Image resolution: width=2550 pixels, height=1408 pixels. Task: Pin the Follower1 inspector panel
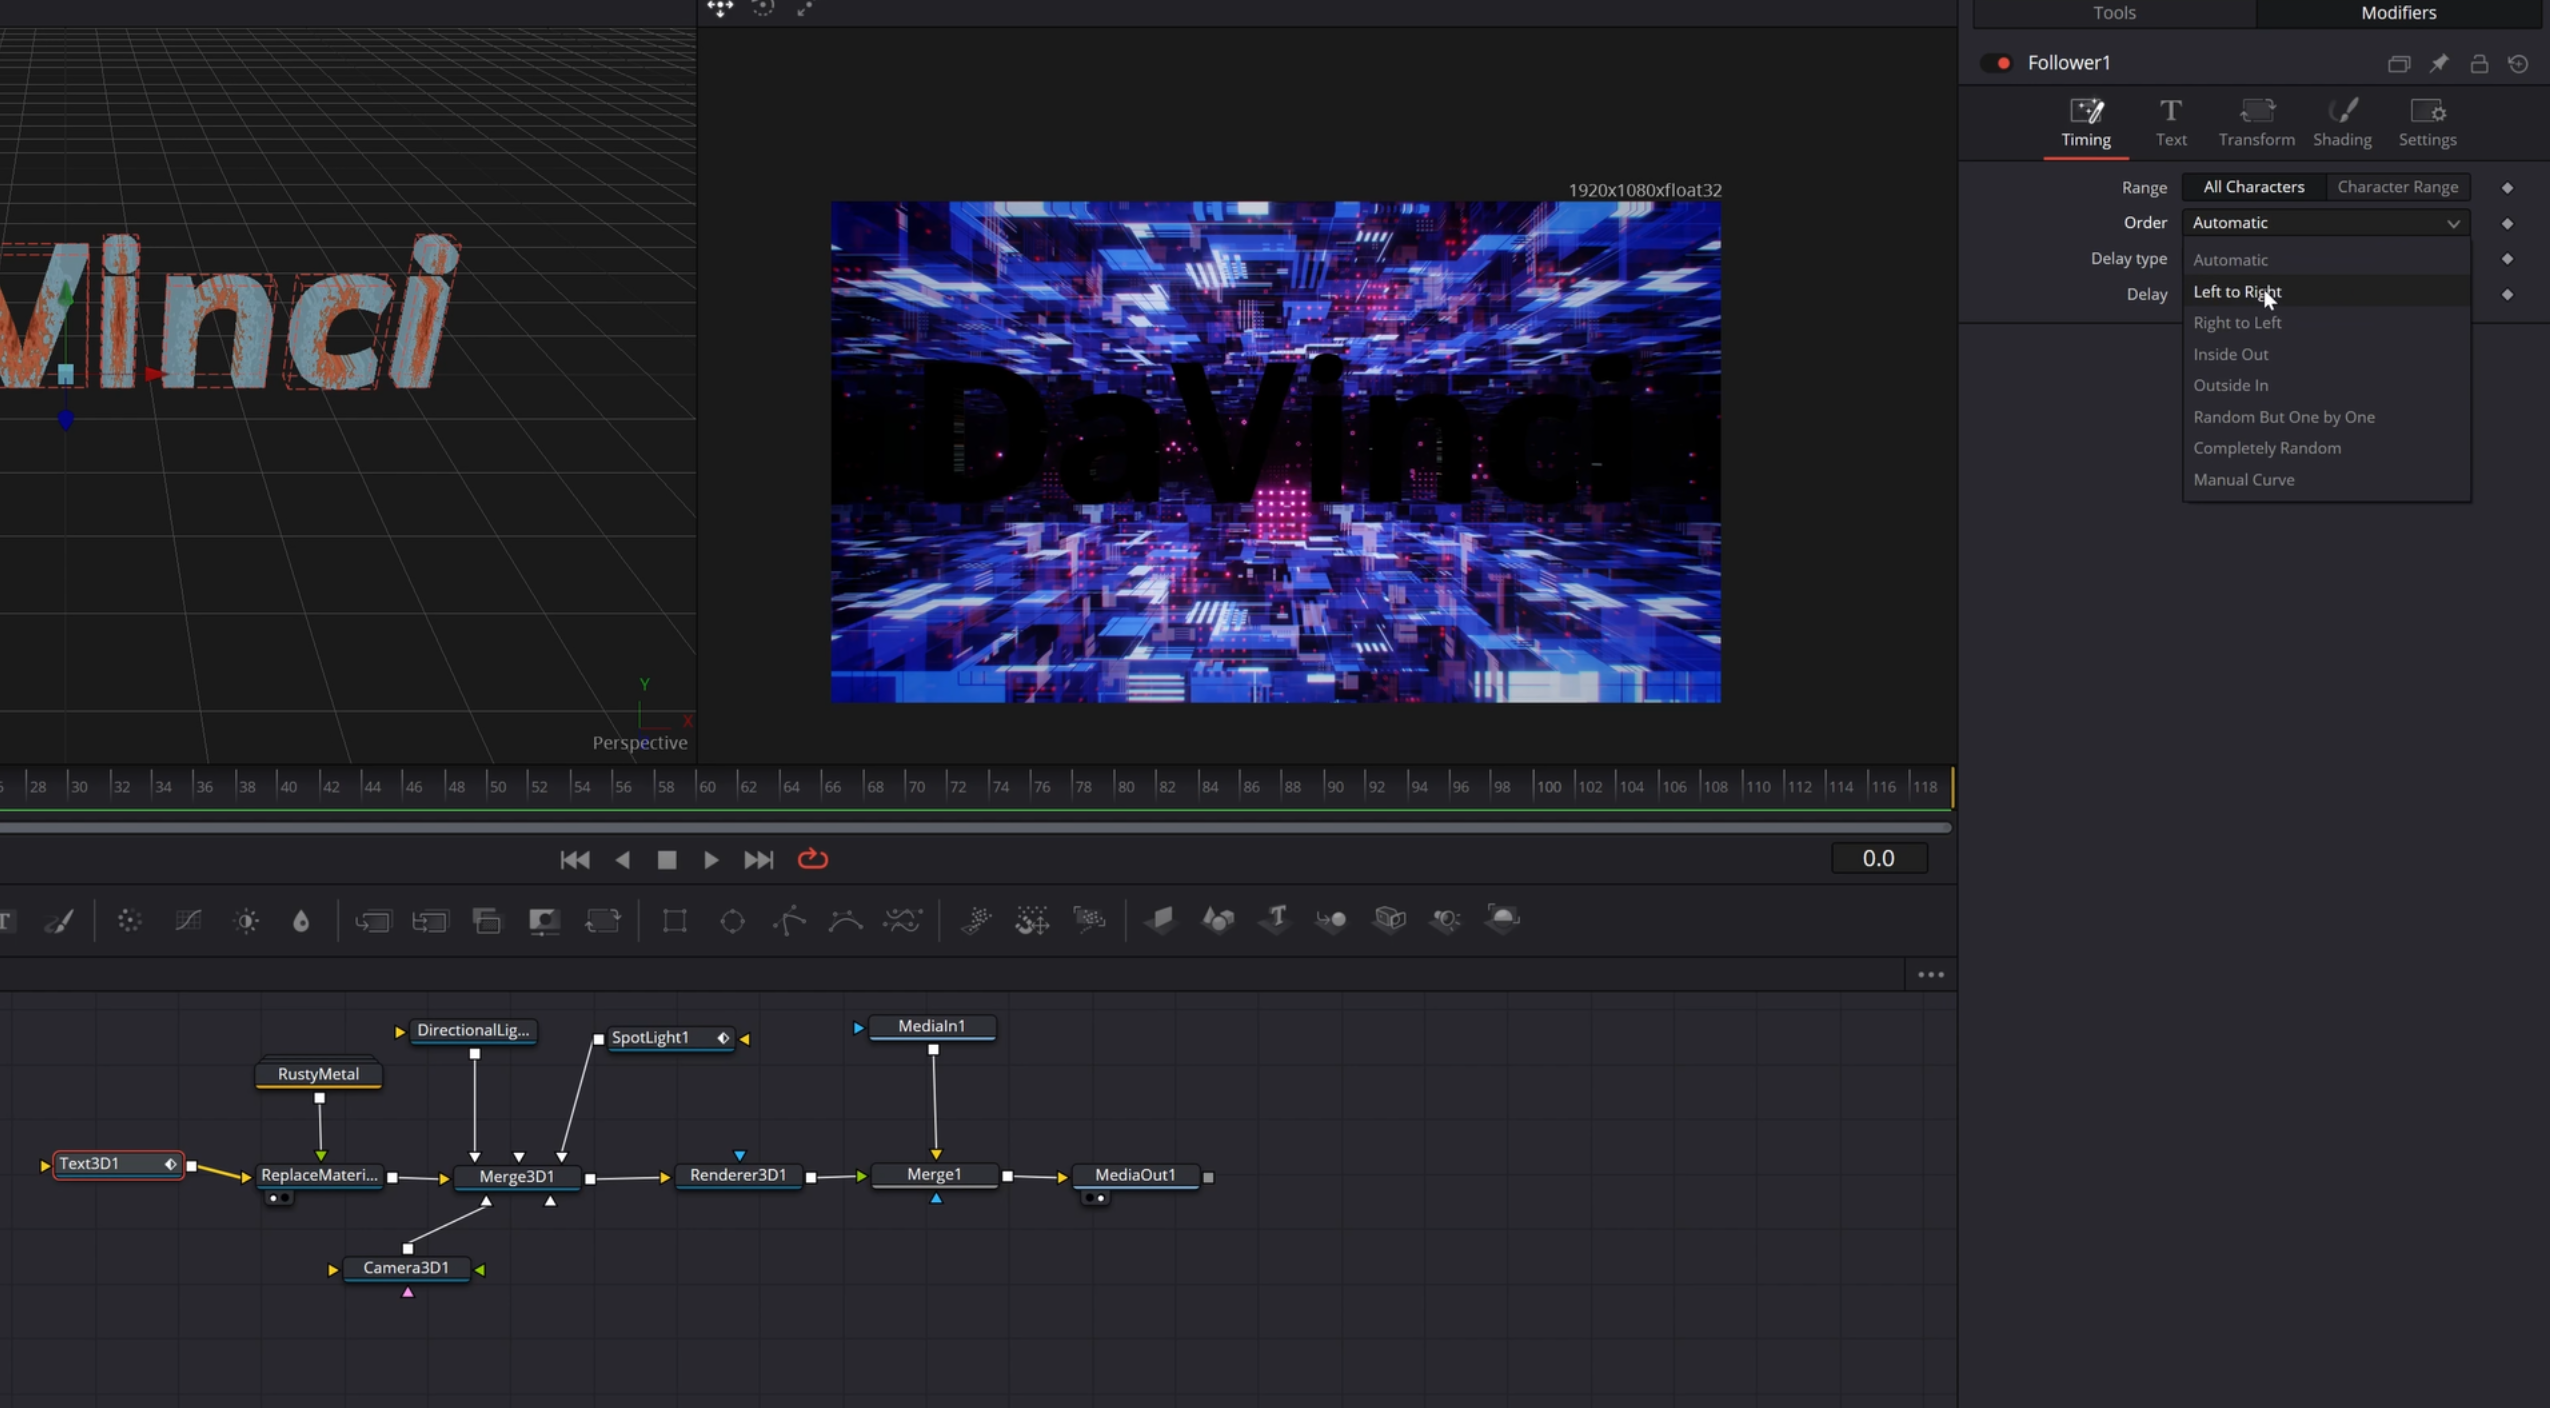2440,62
